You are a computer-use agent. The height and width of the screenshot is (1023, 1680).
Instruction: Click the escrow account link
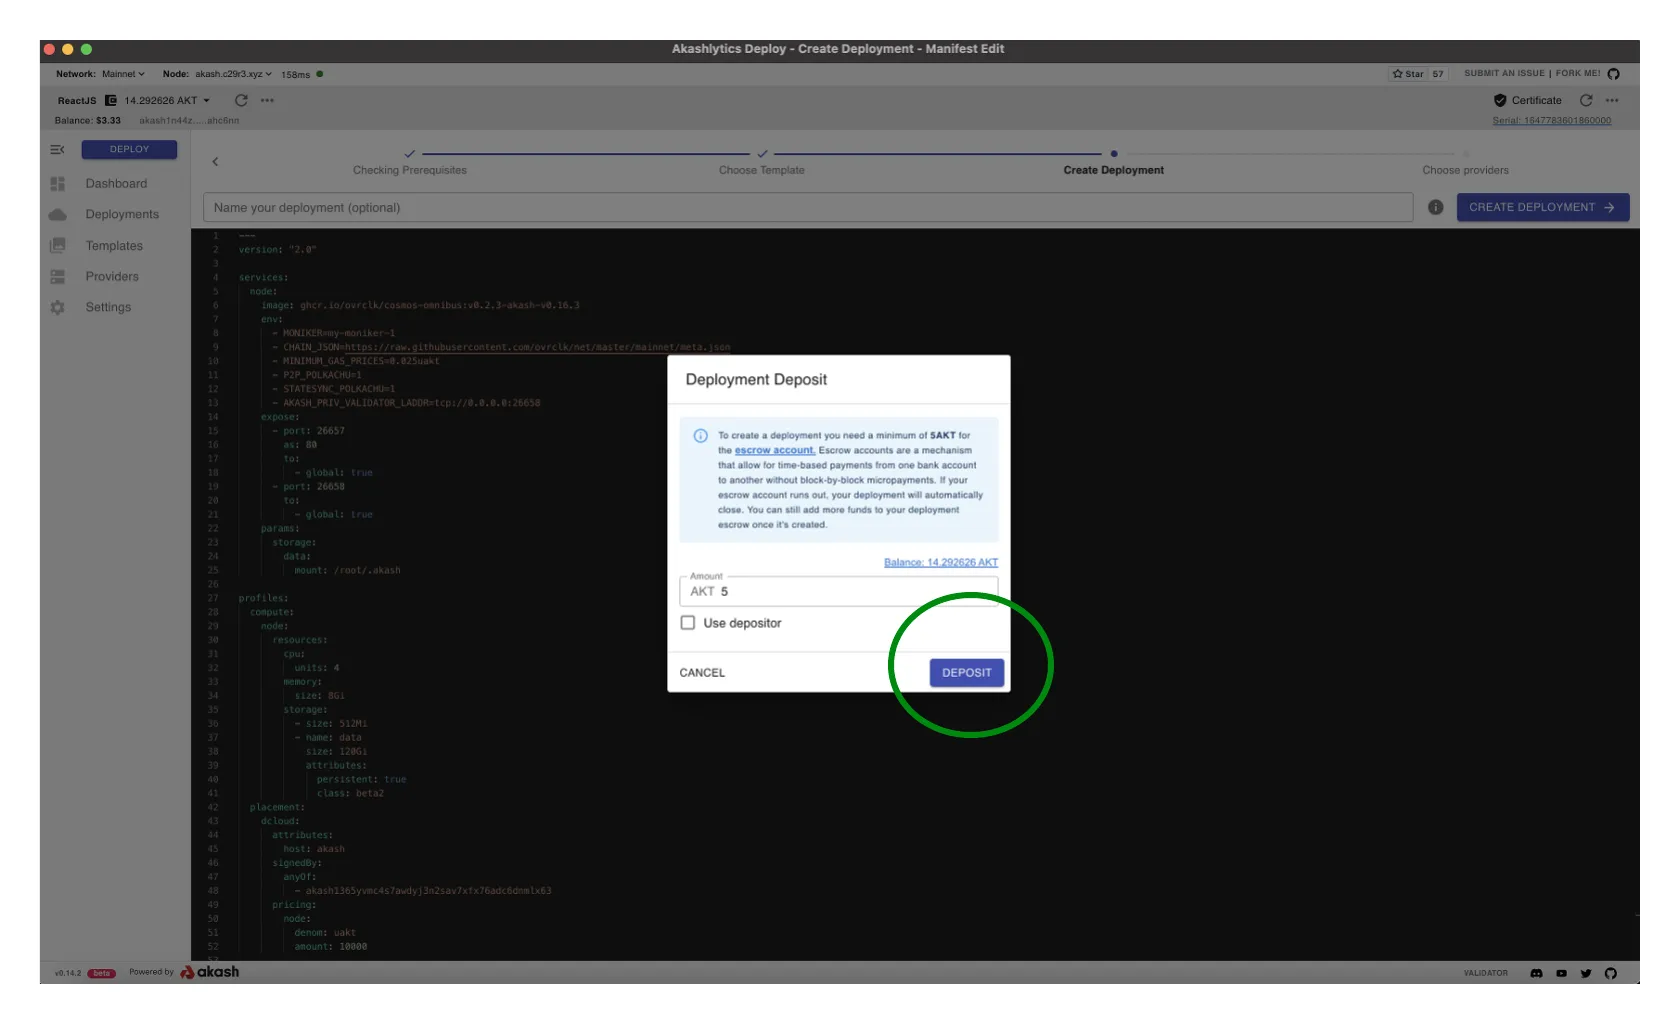(x=774, y=450)
